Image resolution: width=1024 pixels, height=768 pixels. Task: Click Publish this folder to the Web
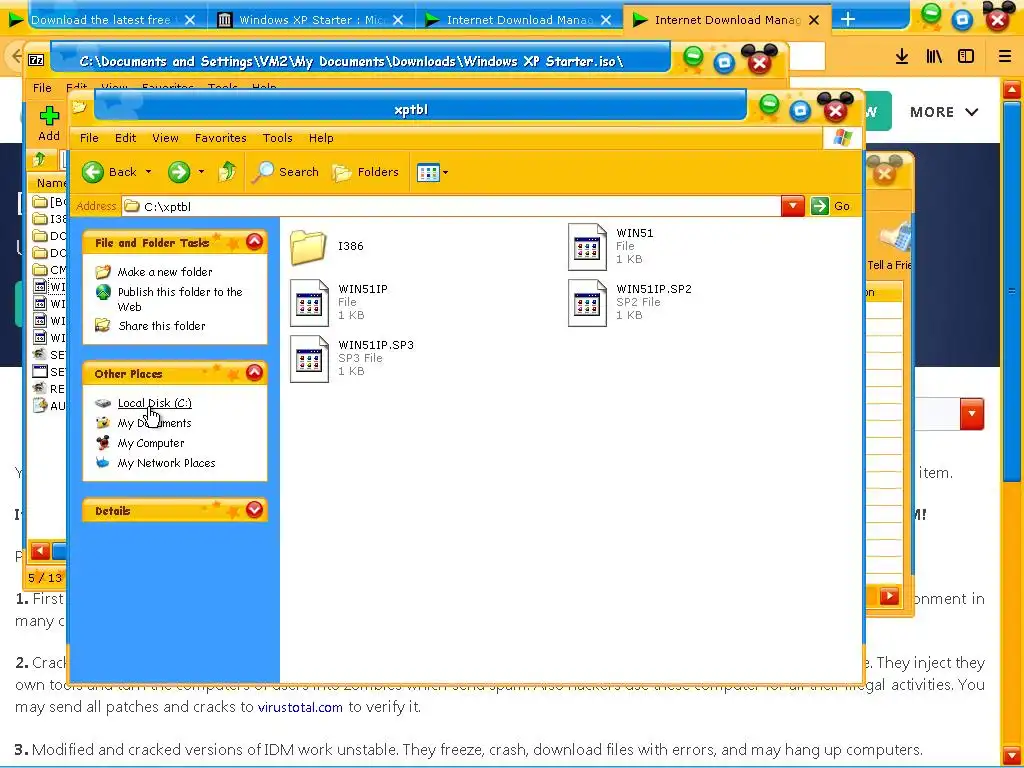coord(180,299)
